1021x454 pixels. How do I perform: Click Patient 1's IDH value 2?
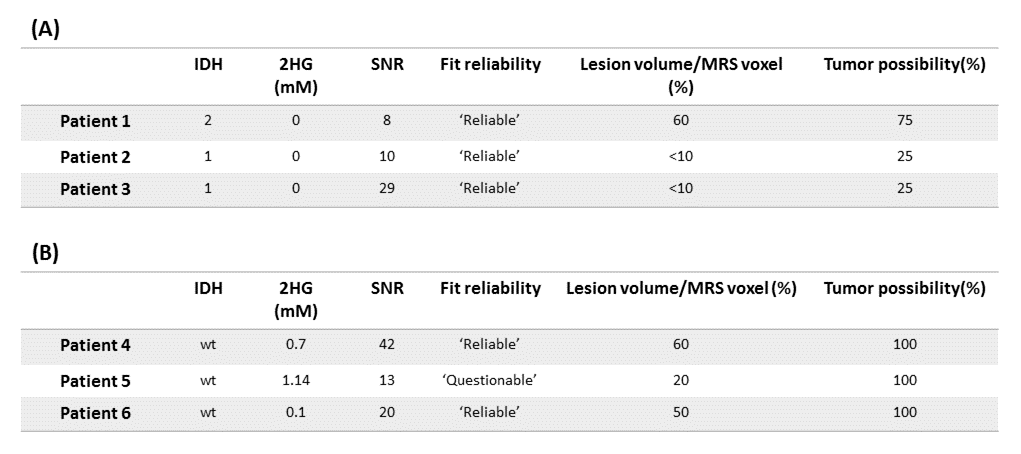pos(208,121)
